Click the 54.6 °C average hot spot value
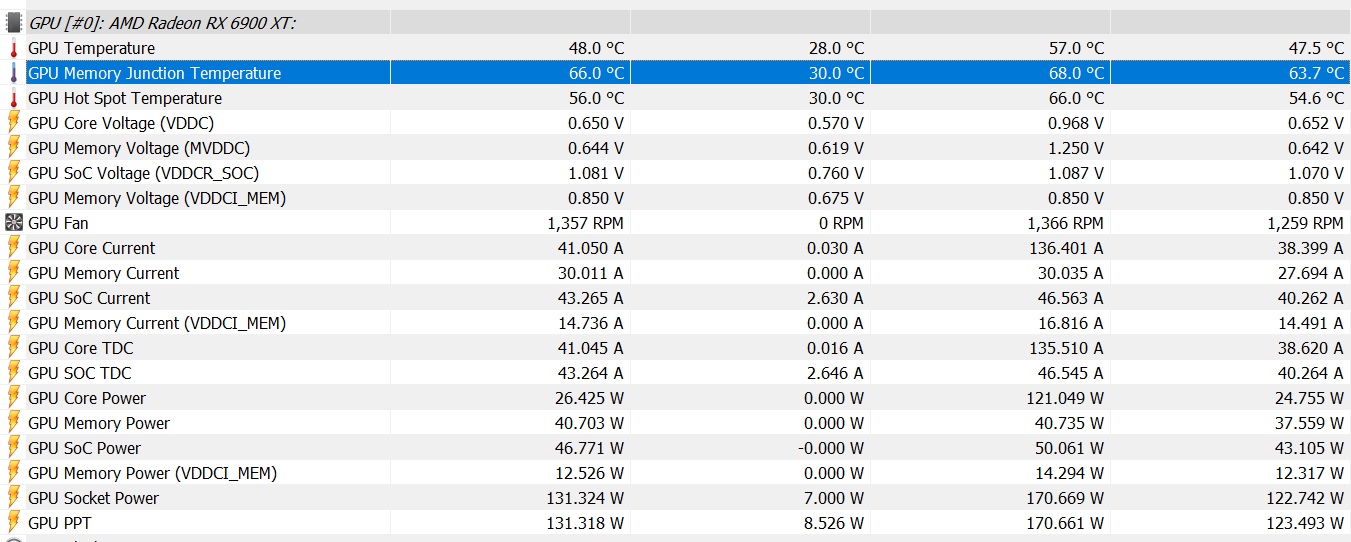The width and height of the screenshot is (1351, 542). click(1316, 98)
